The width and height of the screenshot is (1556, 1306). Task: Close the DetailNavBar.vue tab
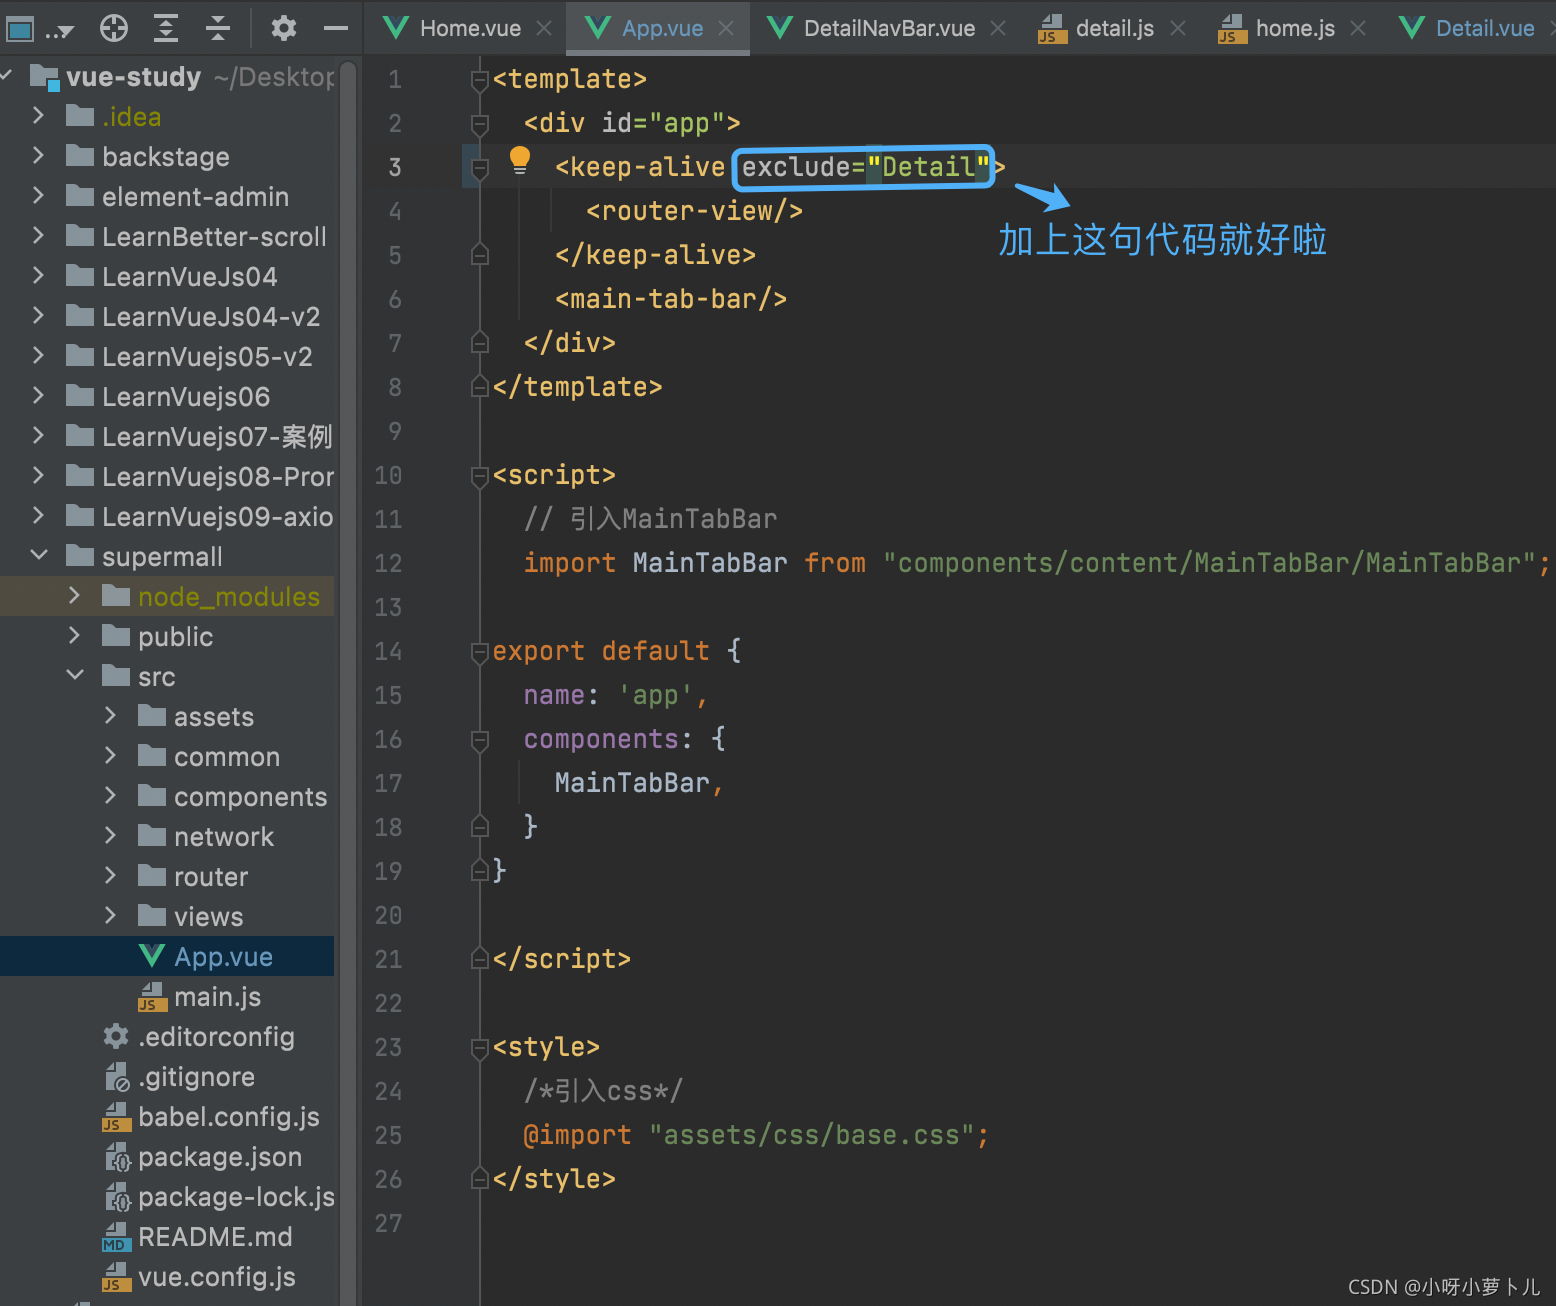point(998,28)
